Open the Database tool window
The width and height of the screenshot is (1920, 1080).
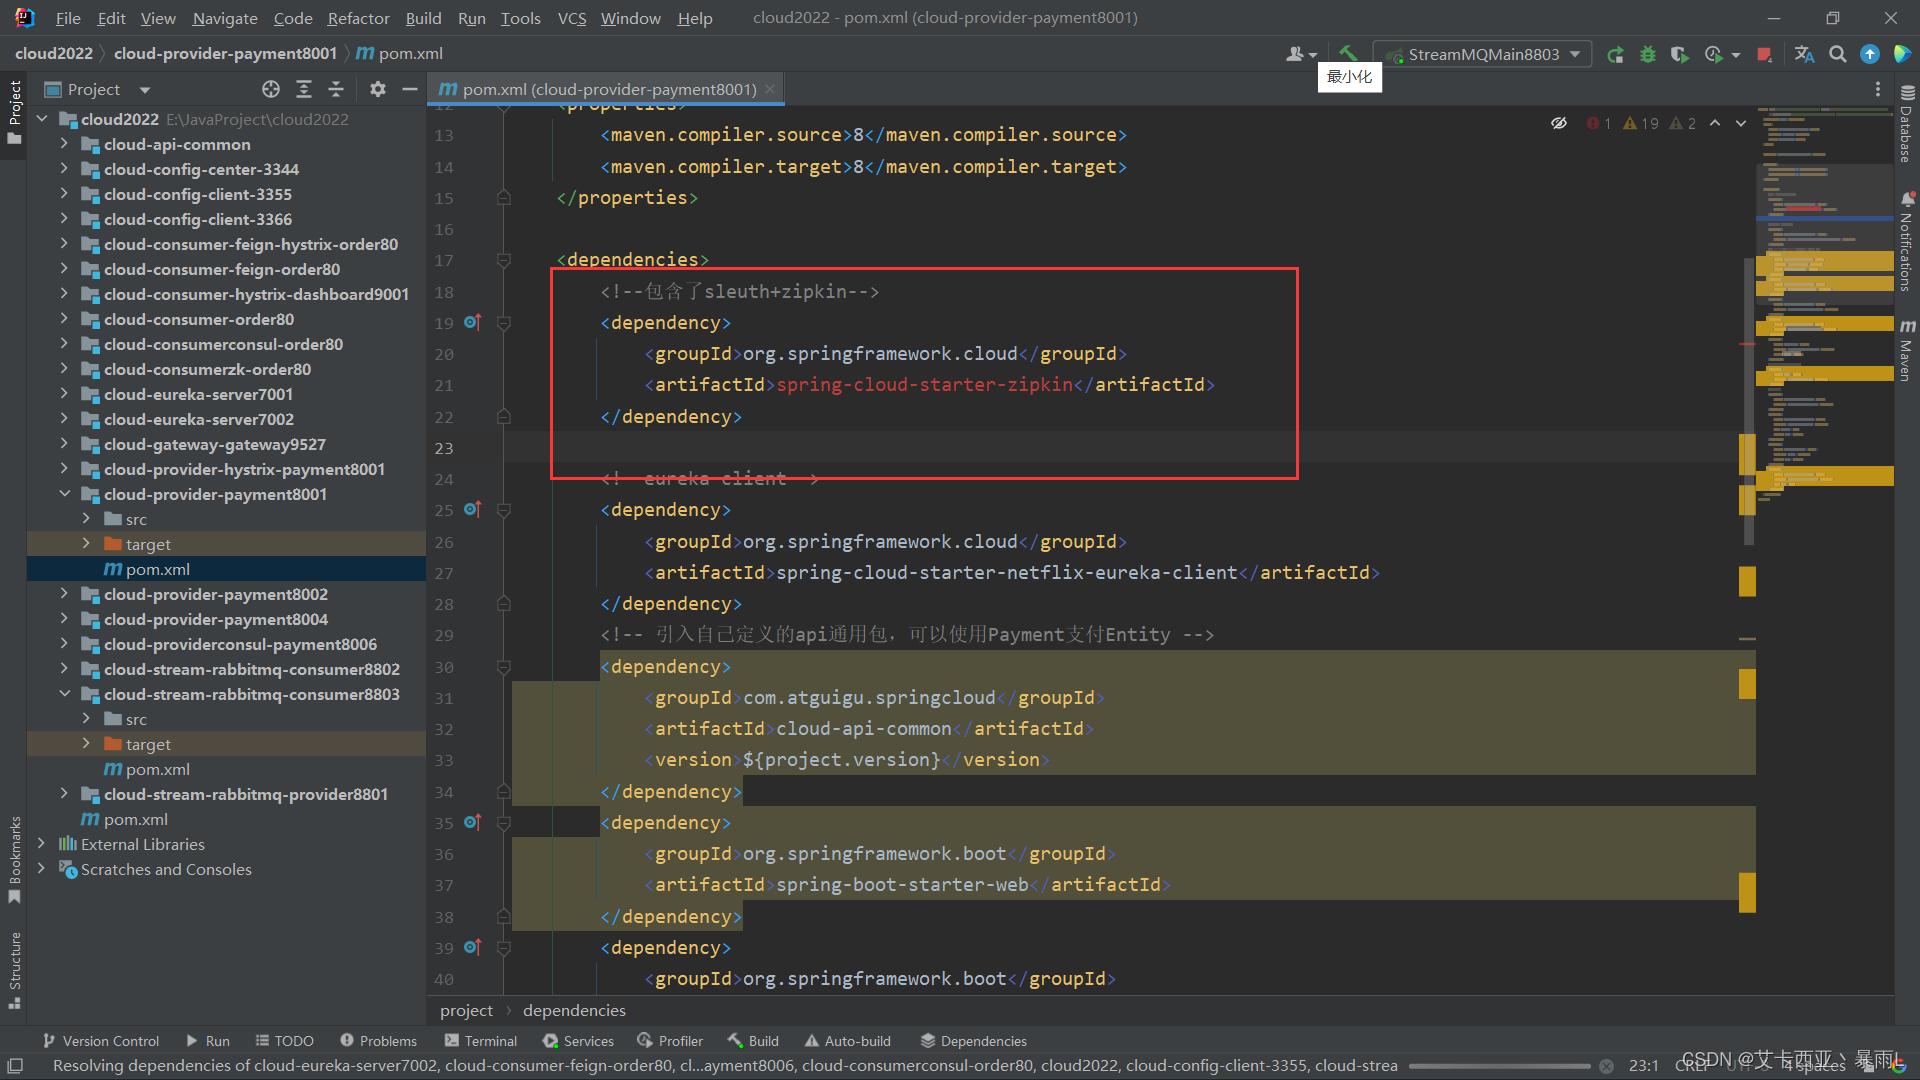pos(1907,122)
